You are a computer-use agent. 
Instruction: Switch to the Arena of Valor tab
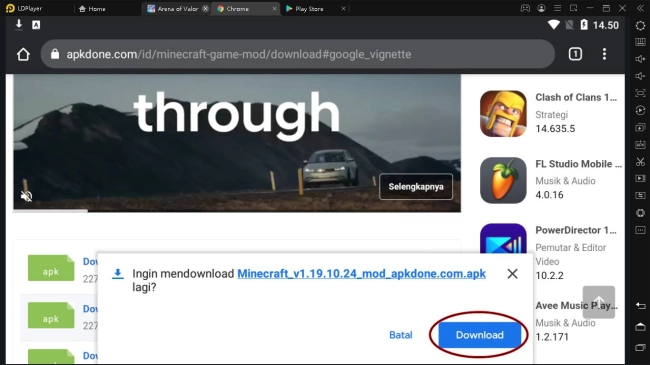coord(173,9)
